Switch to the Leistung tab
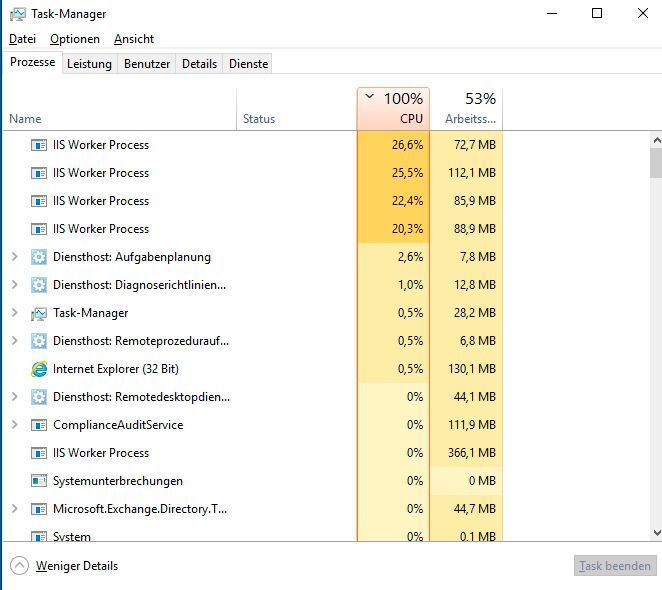Image resolution: width=662 pixels, height=590 pixels. [90, 64]
